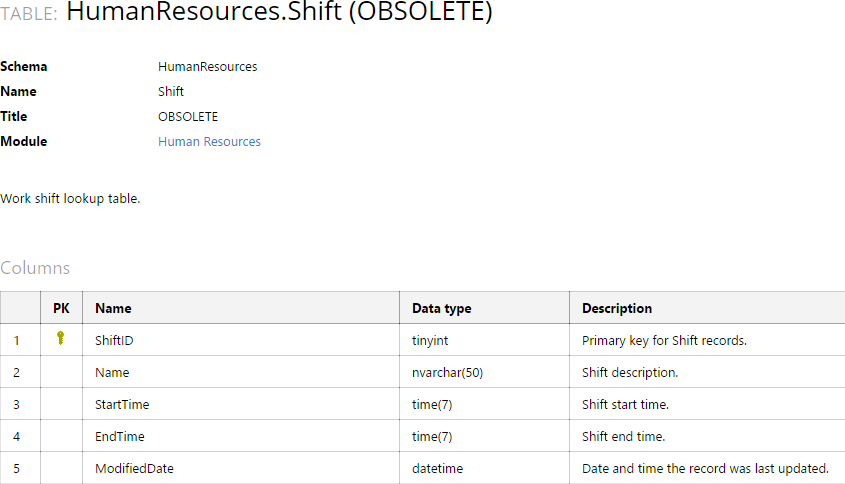Open the Human Resources module link
Viewport: 845px width, 484px height.
[209, 142]
